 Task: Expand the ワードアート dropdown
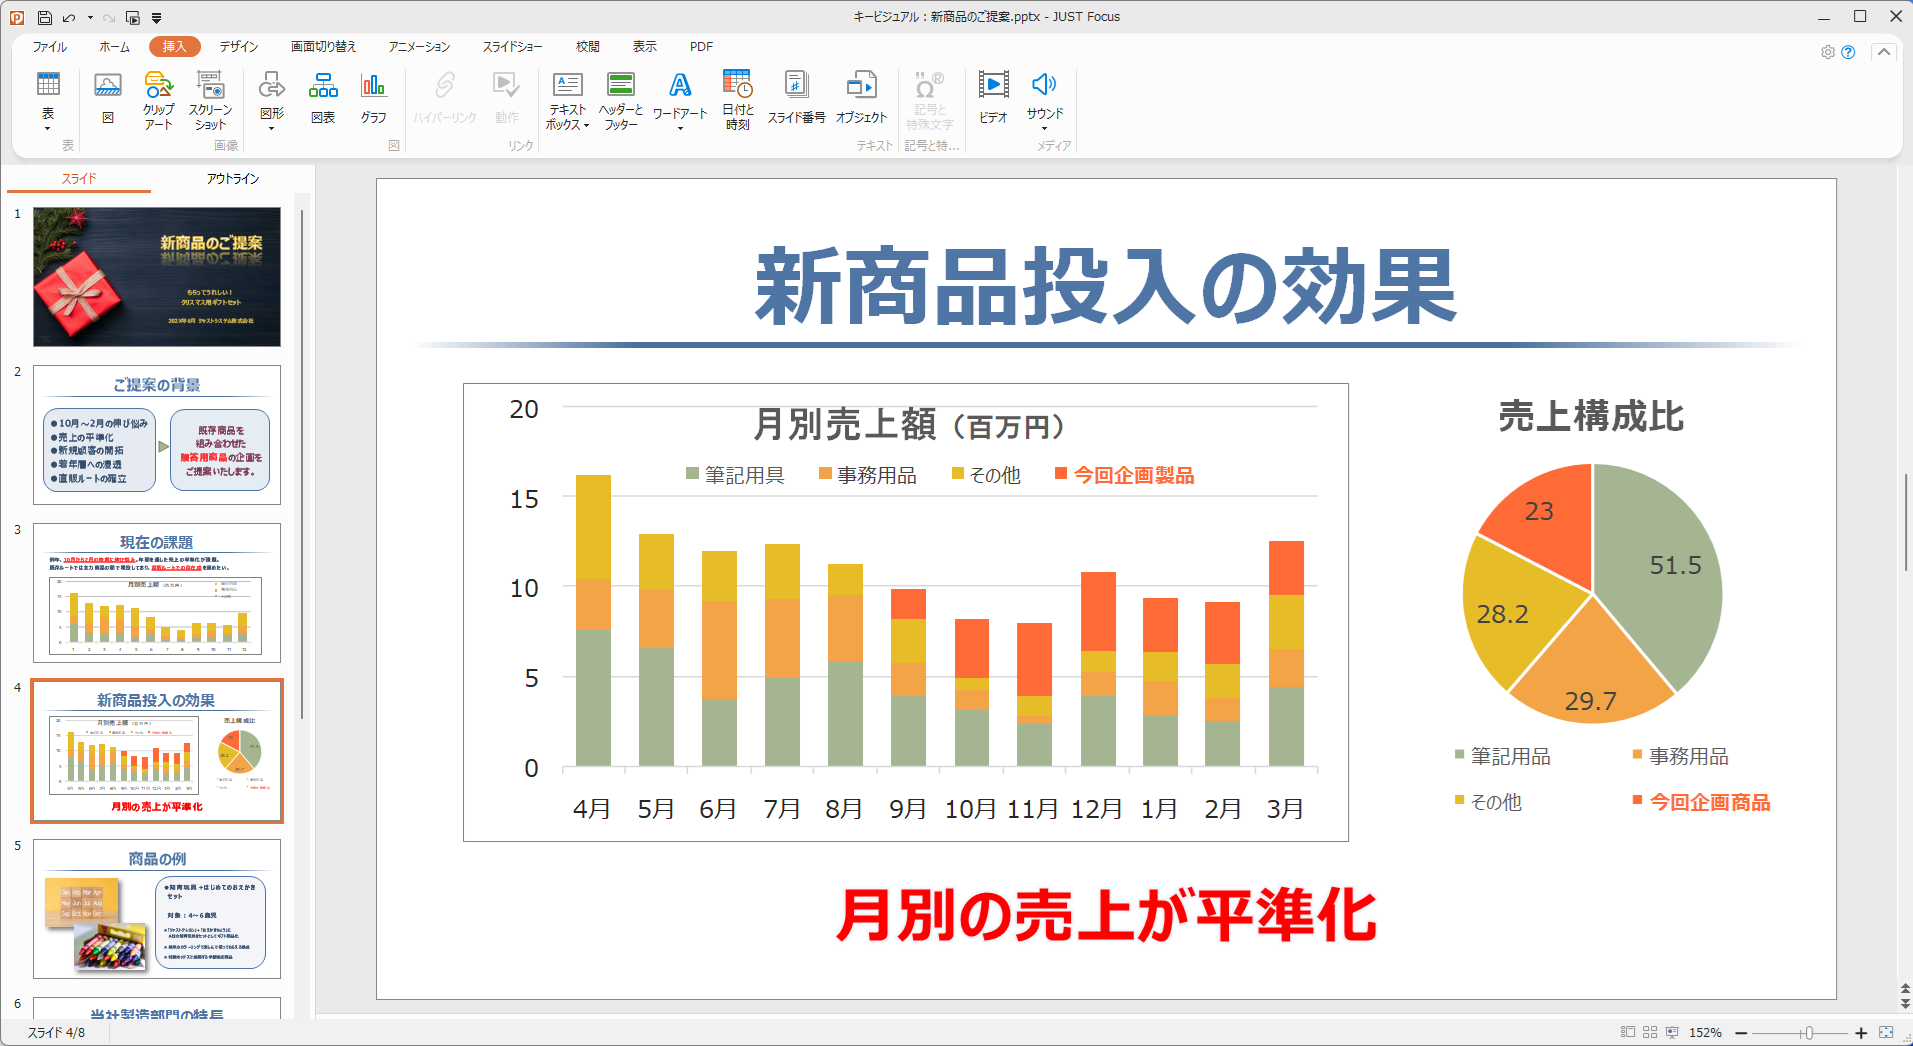(x=680, y=128)
